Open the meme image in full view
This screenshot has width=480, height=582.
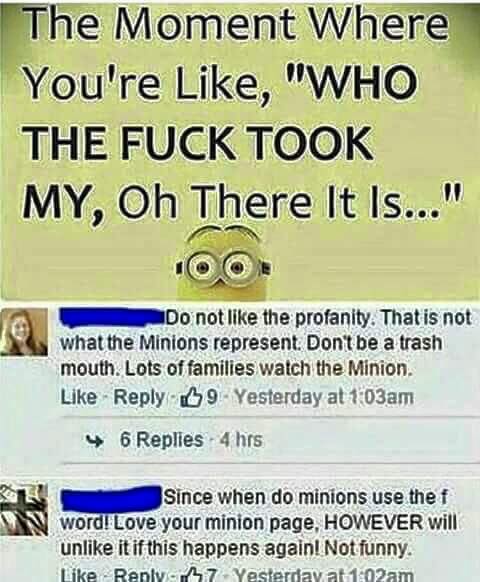point(240,150)
